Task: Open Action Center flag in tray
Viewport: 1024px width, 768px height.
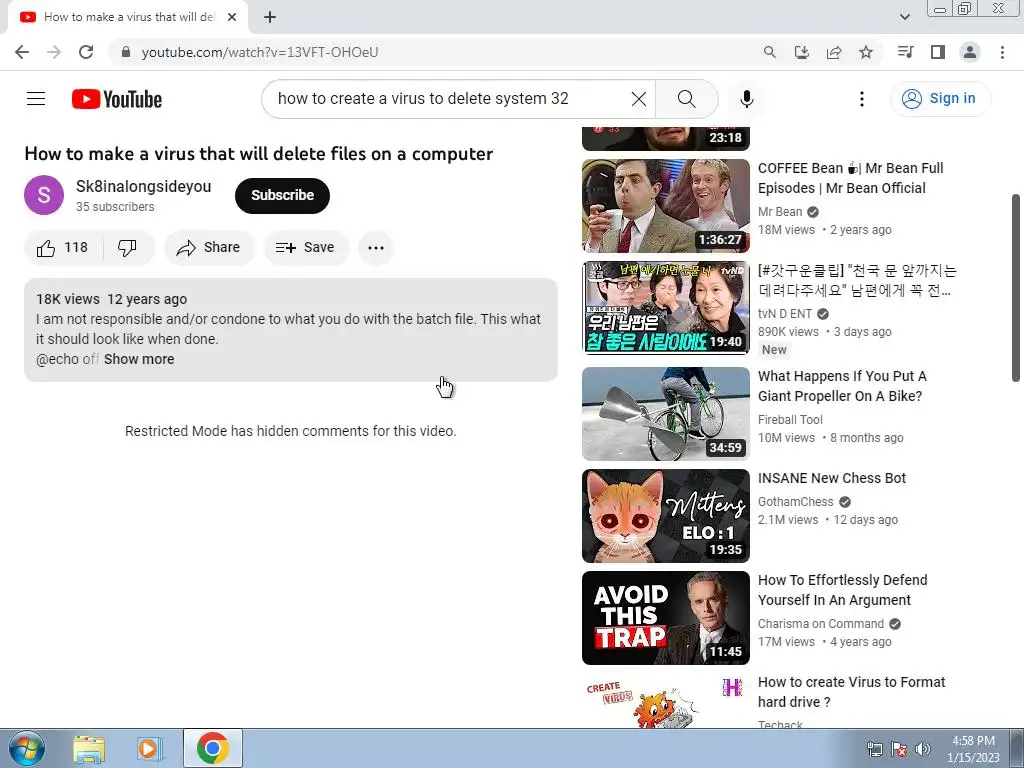Action: coord(899,749)
